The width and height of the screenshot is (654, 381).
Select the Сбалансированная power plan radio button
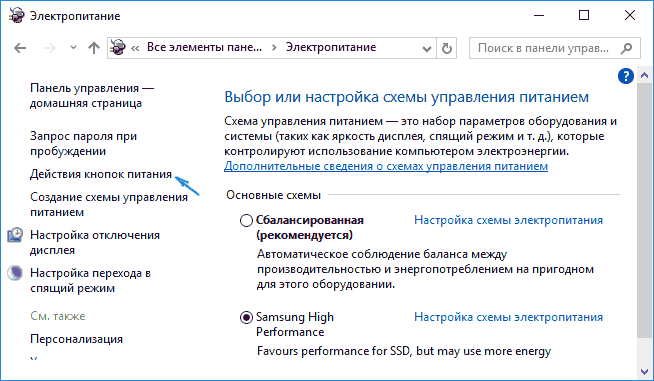point(247,220)
